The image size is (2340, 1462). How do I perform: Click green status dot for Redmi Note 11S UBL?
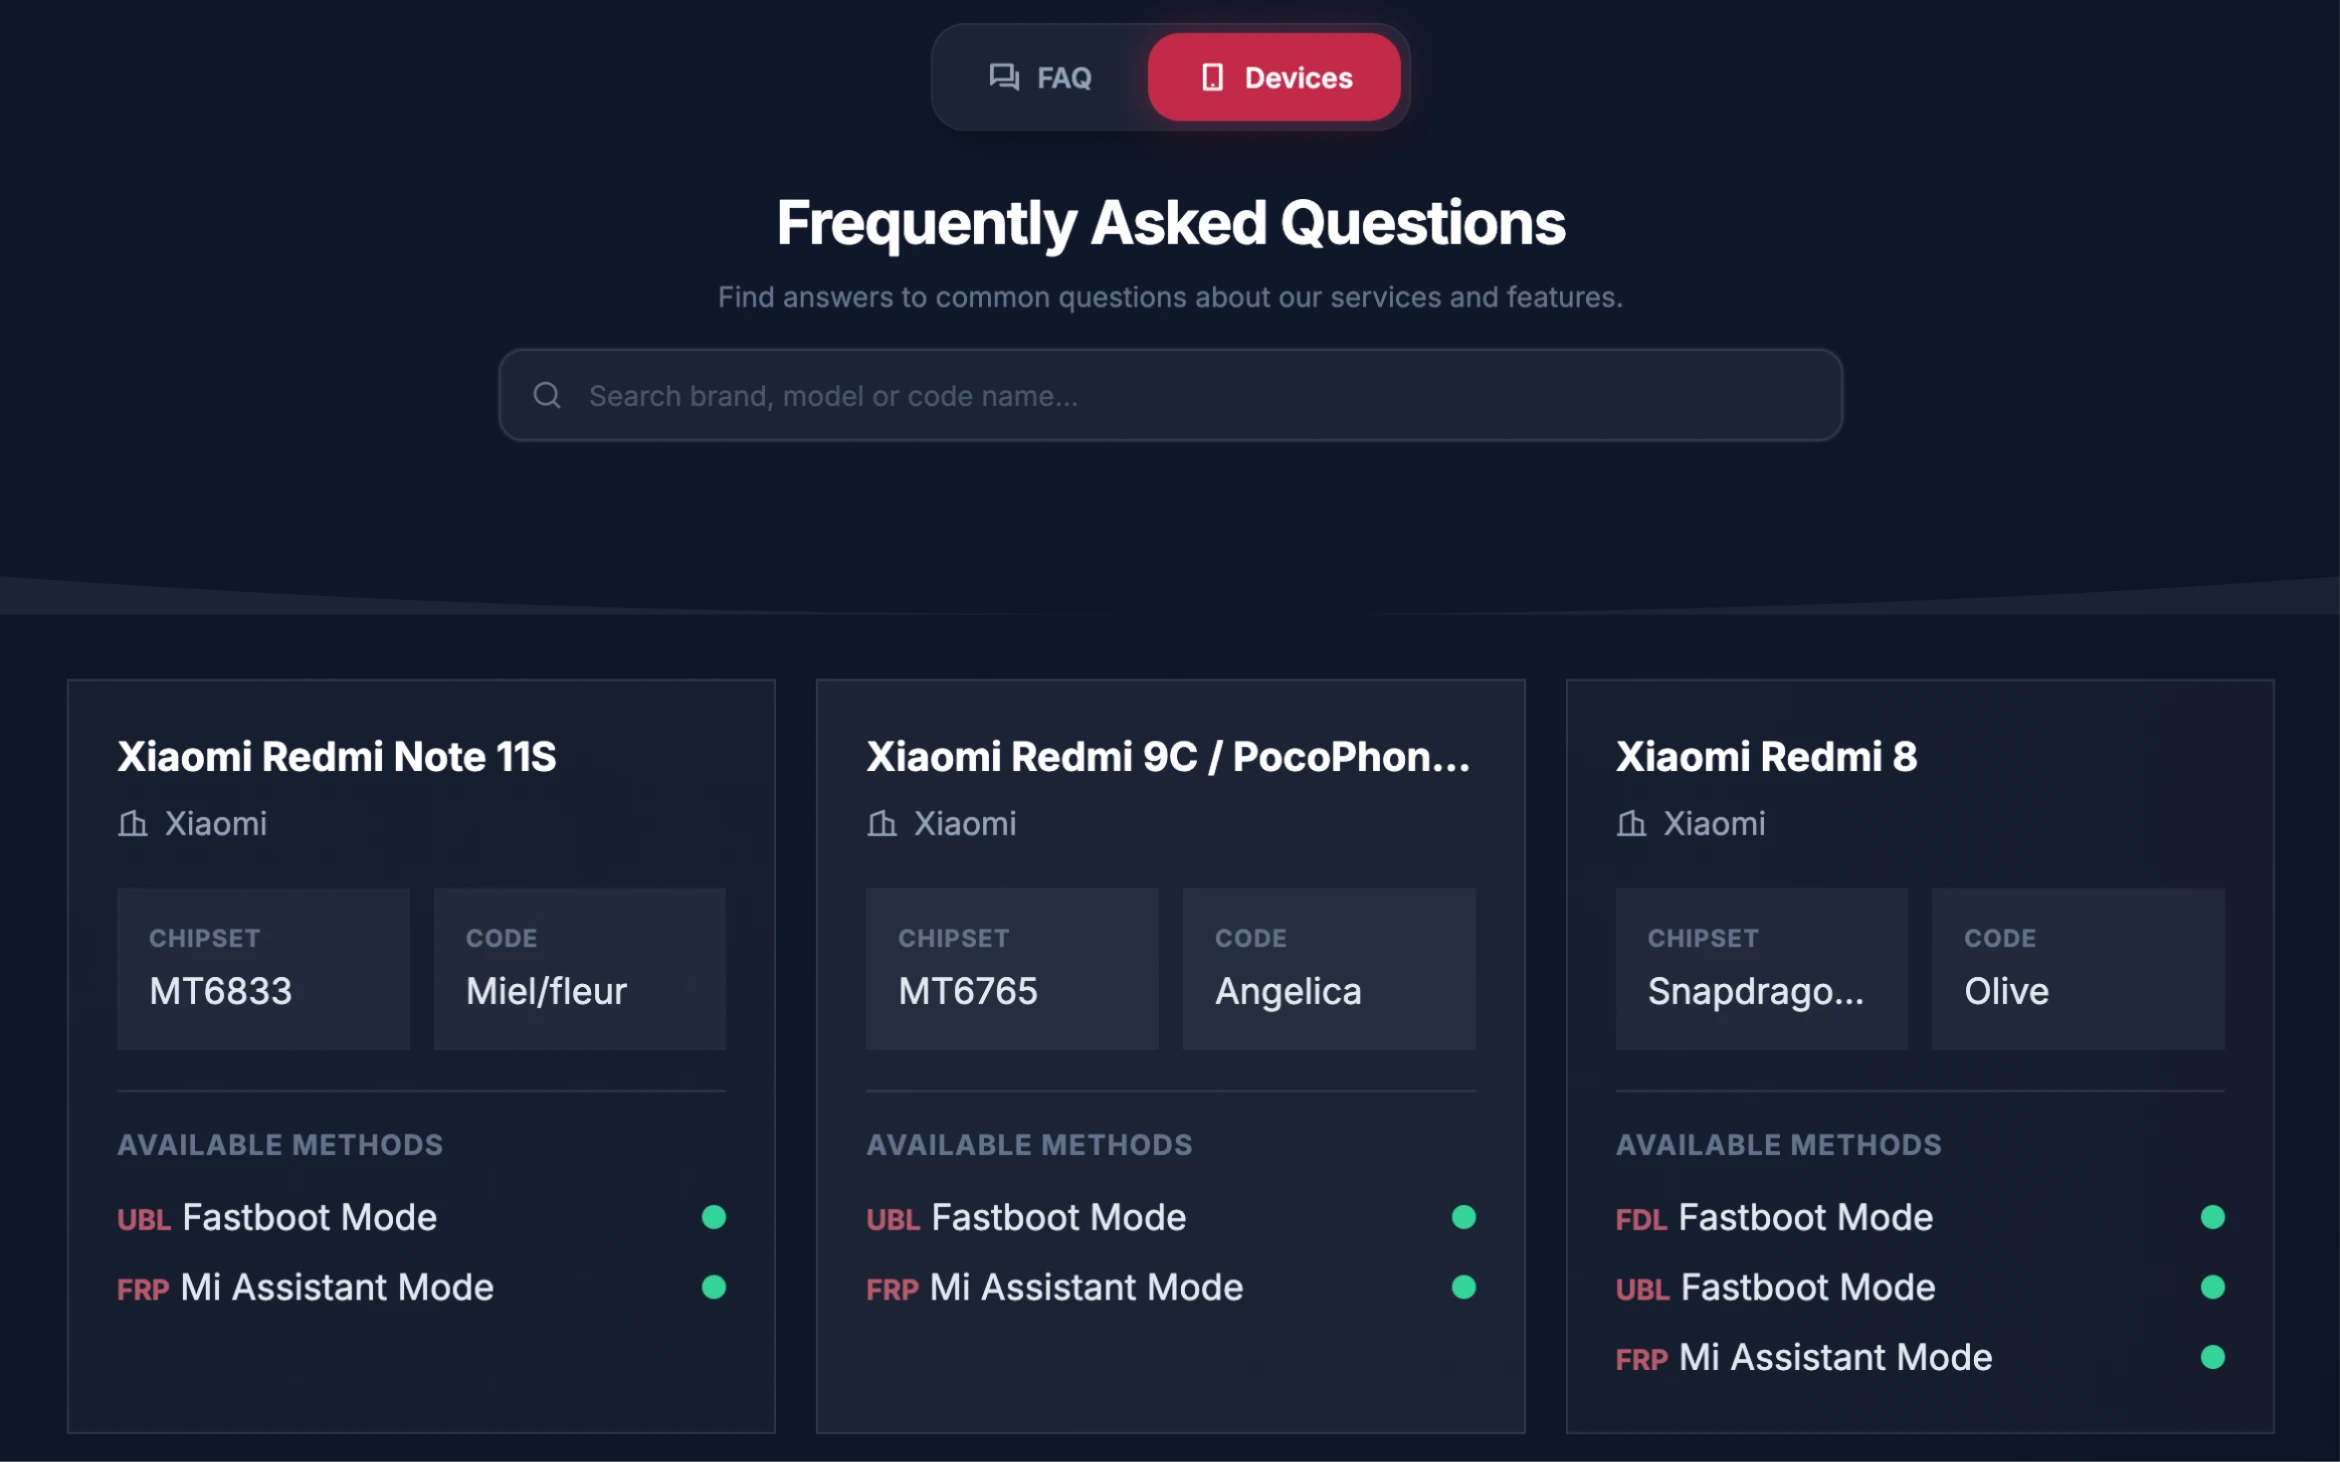(714, 1217)
